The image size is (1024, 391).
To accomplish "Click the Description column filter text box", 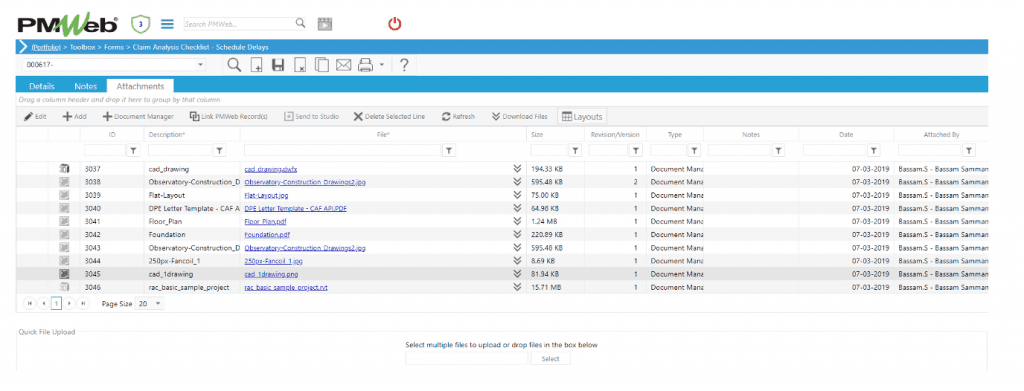I will (x=181, y=151).
